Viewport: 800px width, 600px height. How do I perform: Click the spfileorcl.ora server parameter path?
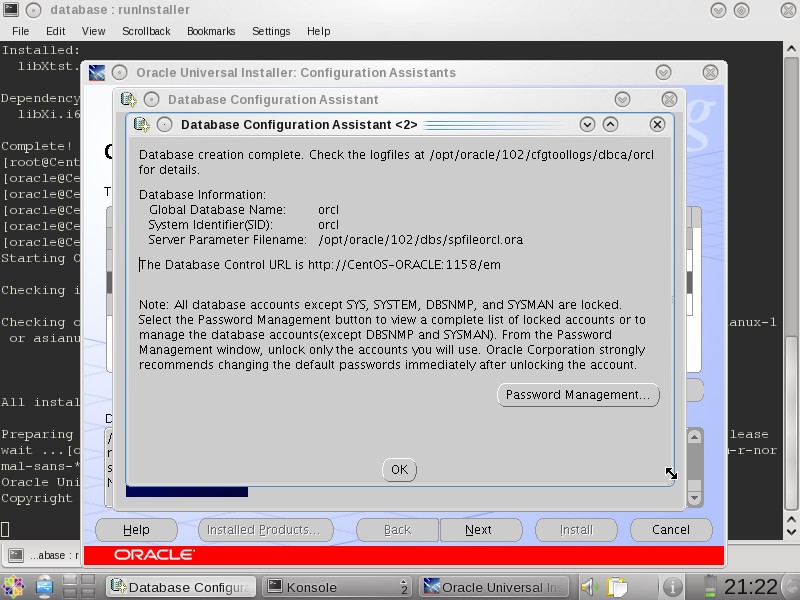[420, 240]
